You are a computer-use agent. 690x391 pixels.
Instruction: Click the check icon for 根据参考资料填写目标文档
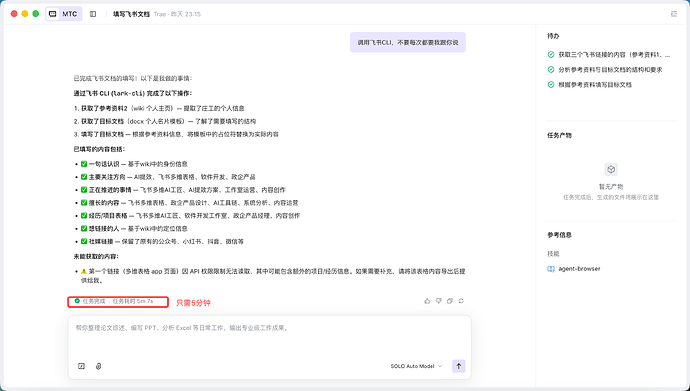coord(551,84)
